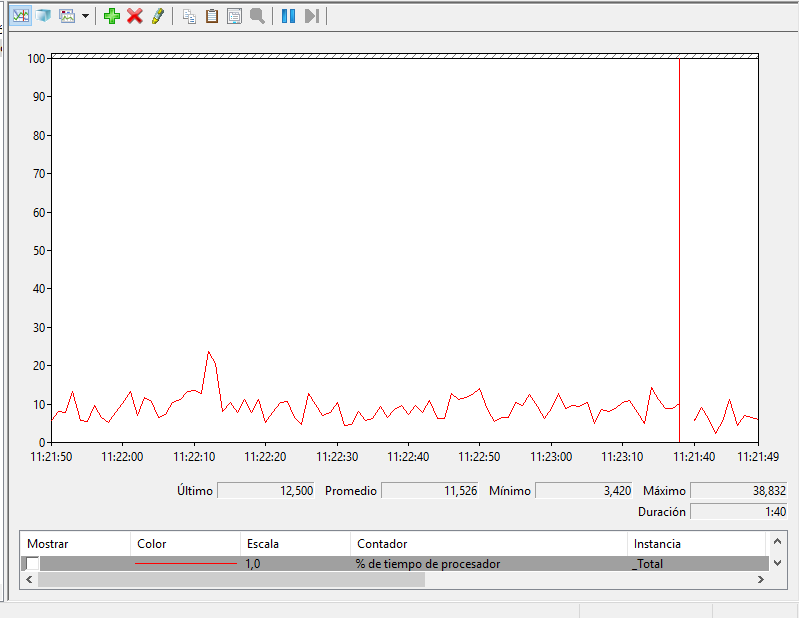Viewport: 799px width, 618px height.
Task: Click the red color line sample
Action: point(186,563)
